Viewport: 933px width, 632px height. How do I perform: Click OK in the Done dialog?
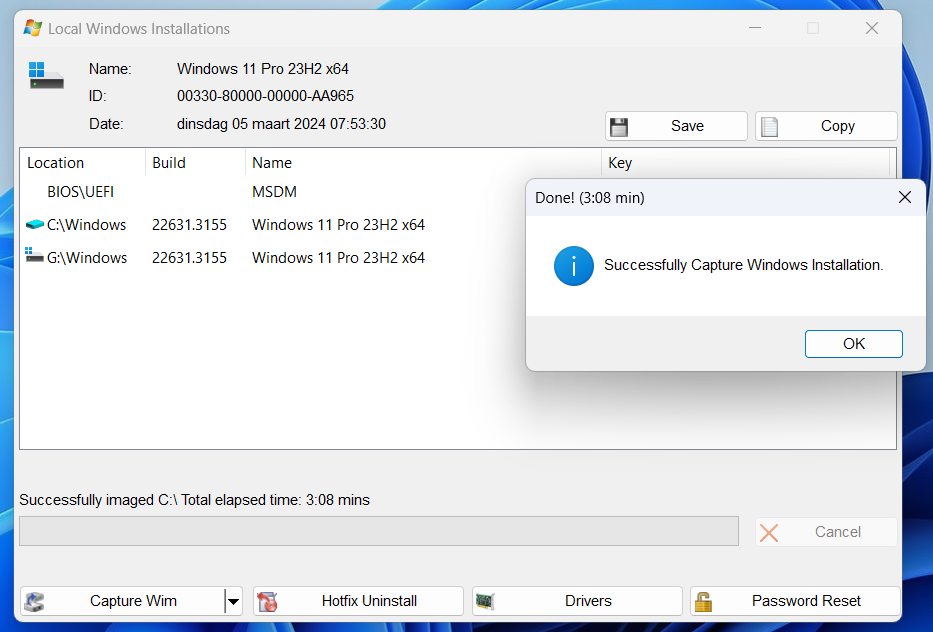point(853,344)
